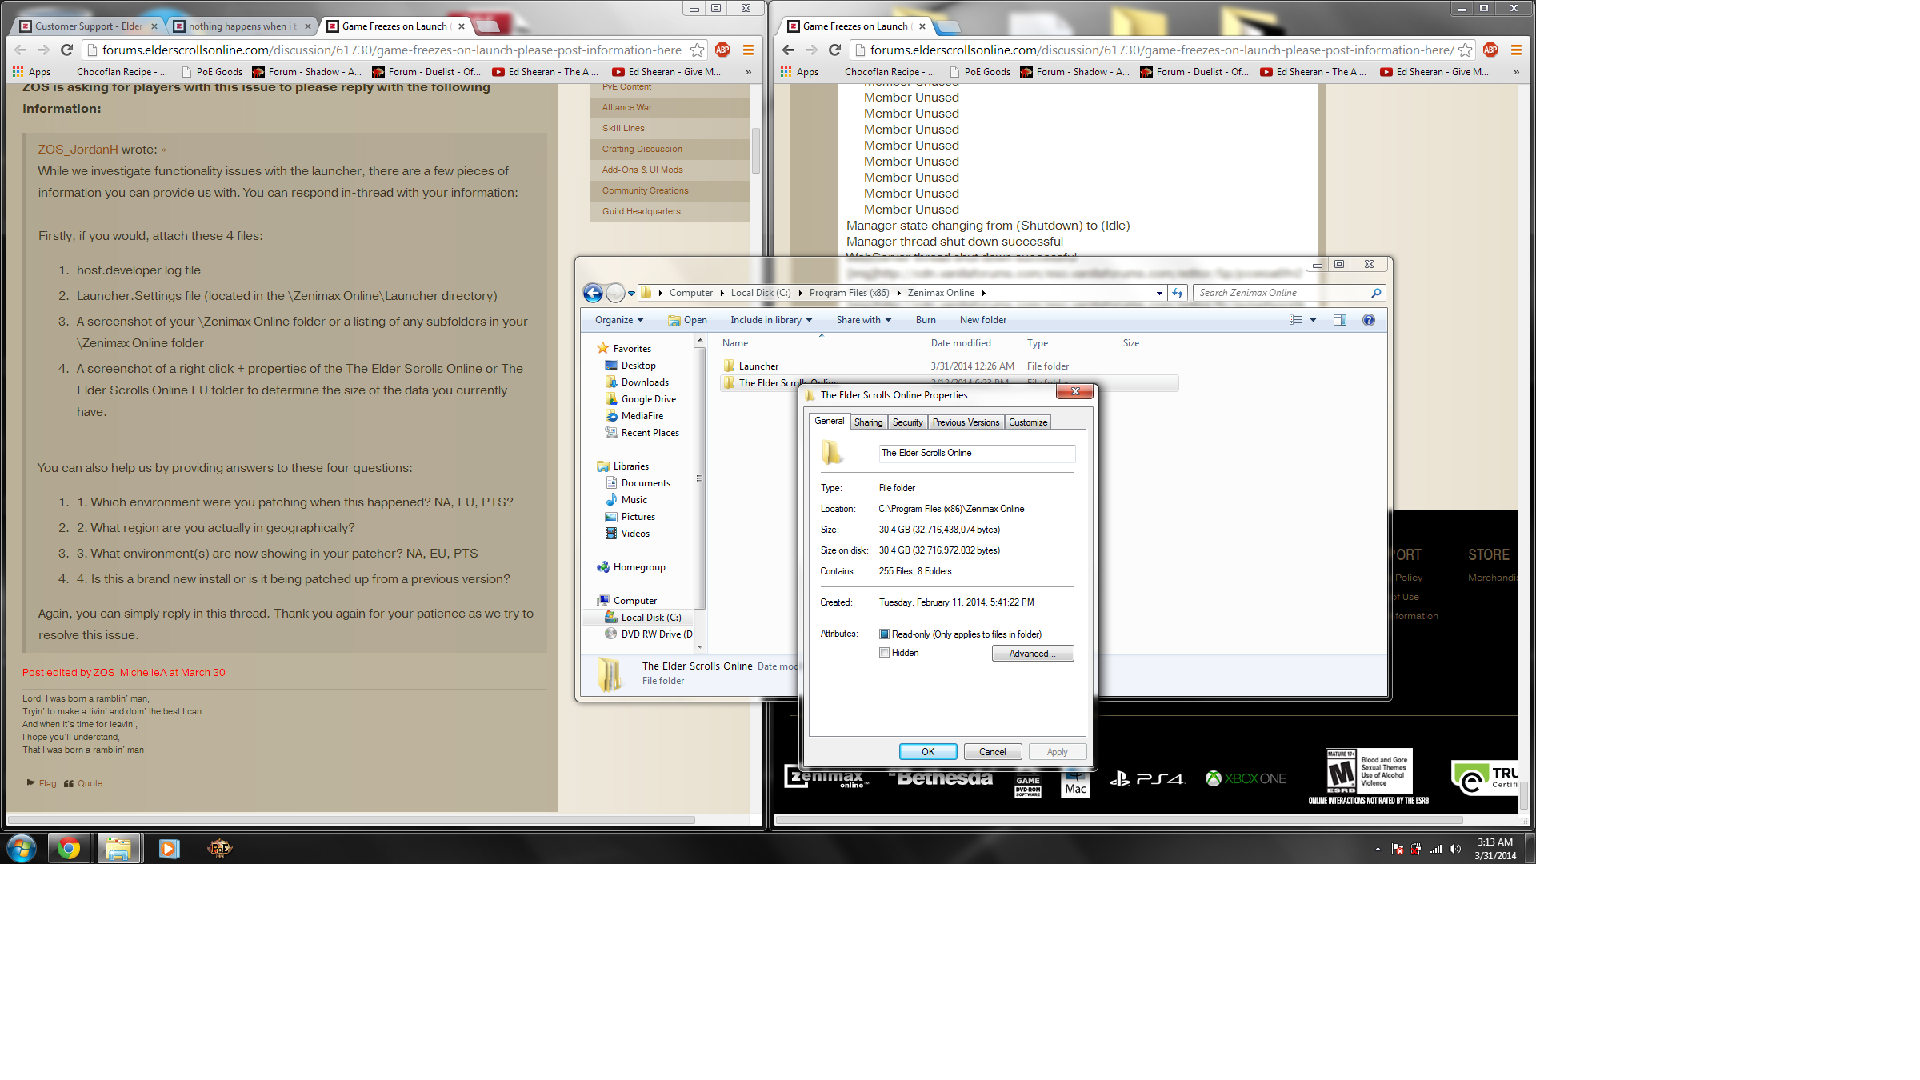This screenshot has width=1920, height=1080.
Task: Check the Hidden attribute checkbox
Action: pyautogui.click(x=884, y=653)
